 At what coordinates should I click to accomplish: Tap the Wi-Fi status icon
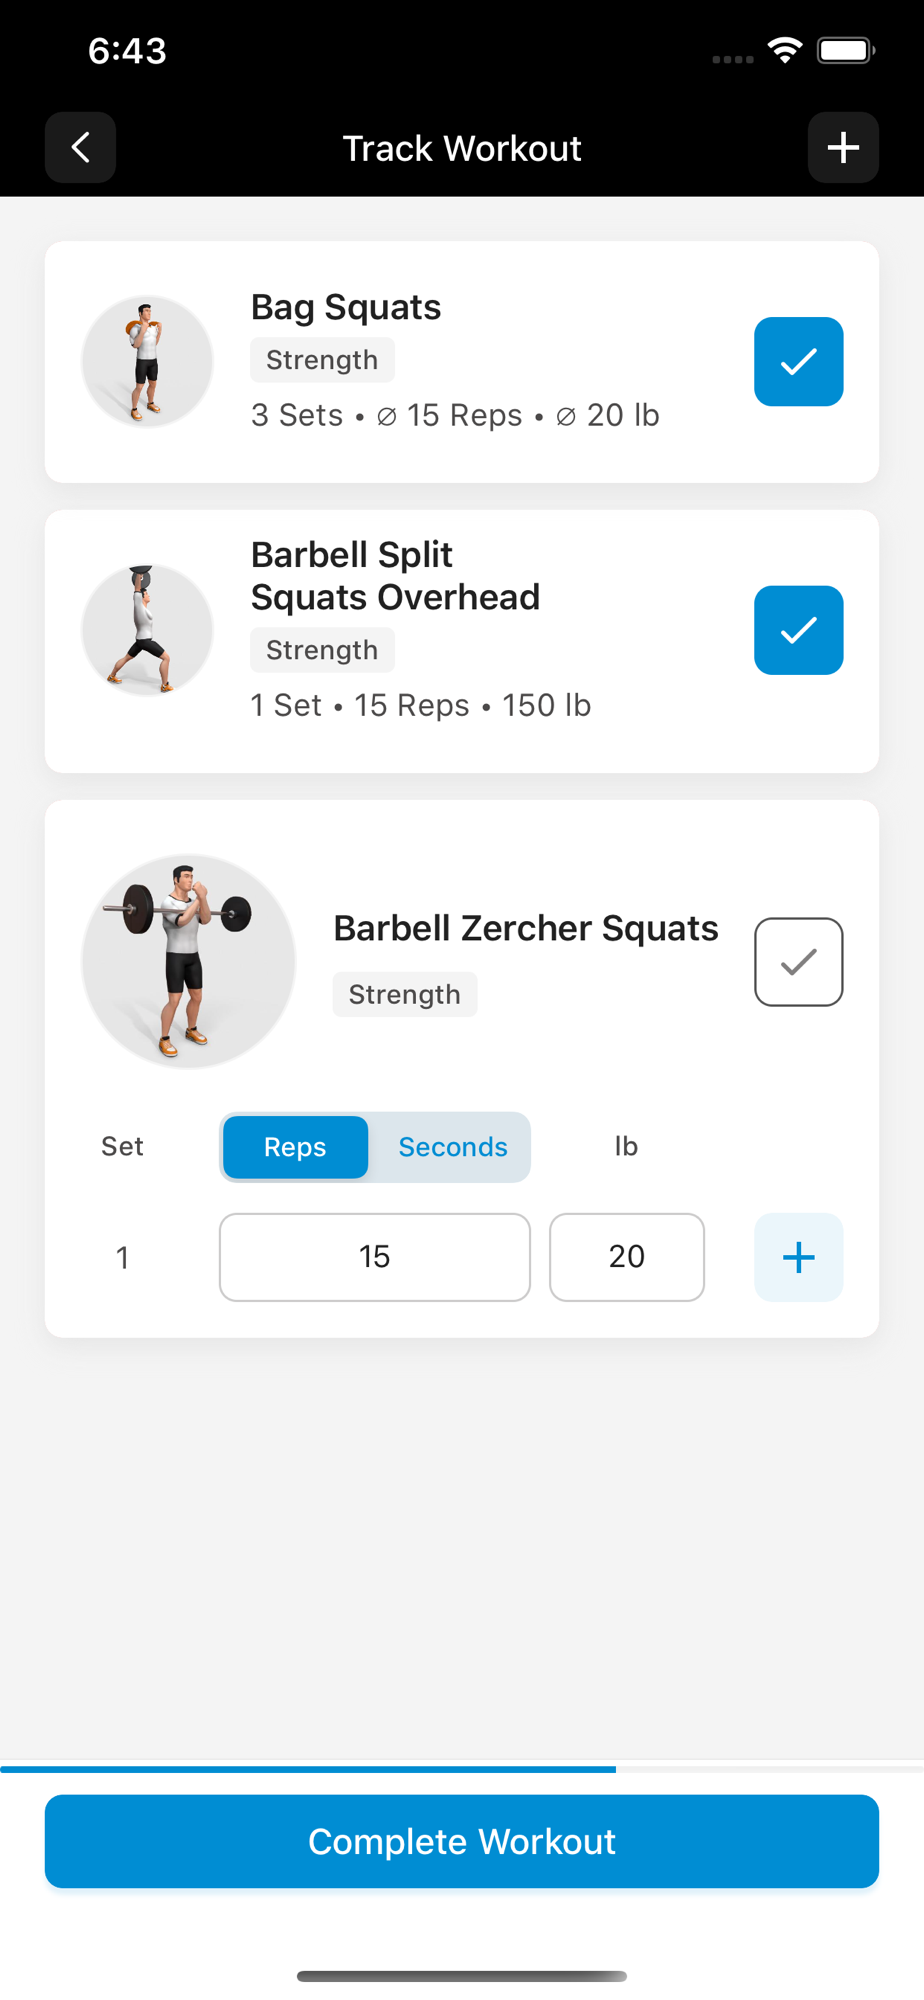(x=785, y=49)
